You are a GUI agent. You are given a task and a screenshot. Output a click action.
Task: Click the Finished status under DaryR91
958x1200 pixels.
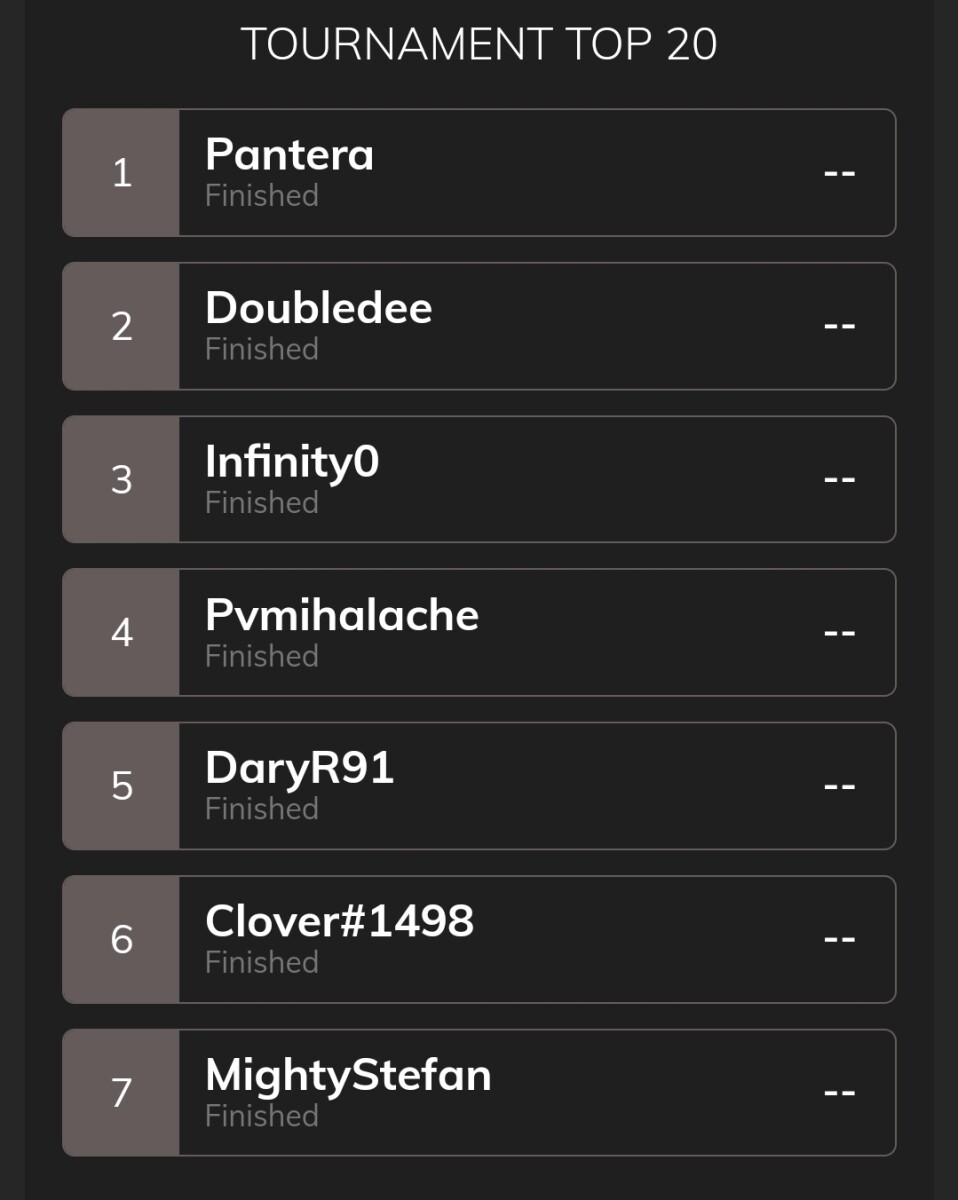click(x=262, y=808)
